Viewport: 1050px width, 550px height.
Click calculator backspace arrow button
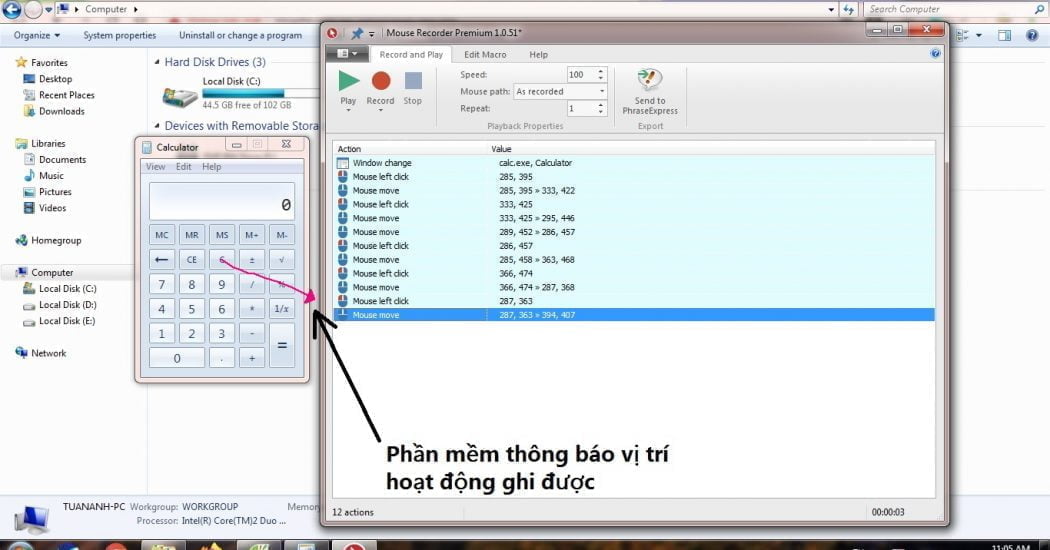pyautogui.click(x=162, y=260)
